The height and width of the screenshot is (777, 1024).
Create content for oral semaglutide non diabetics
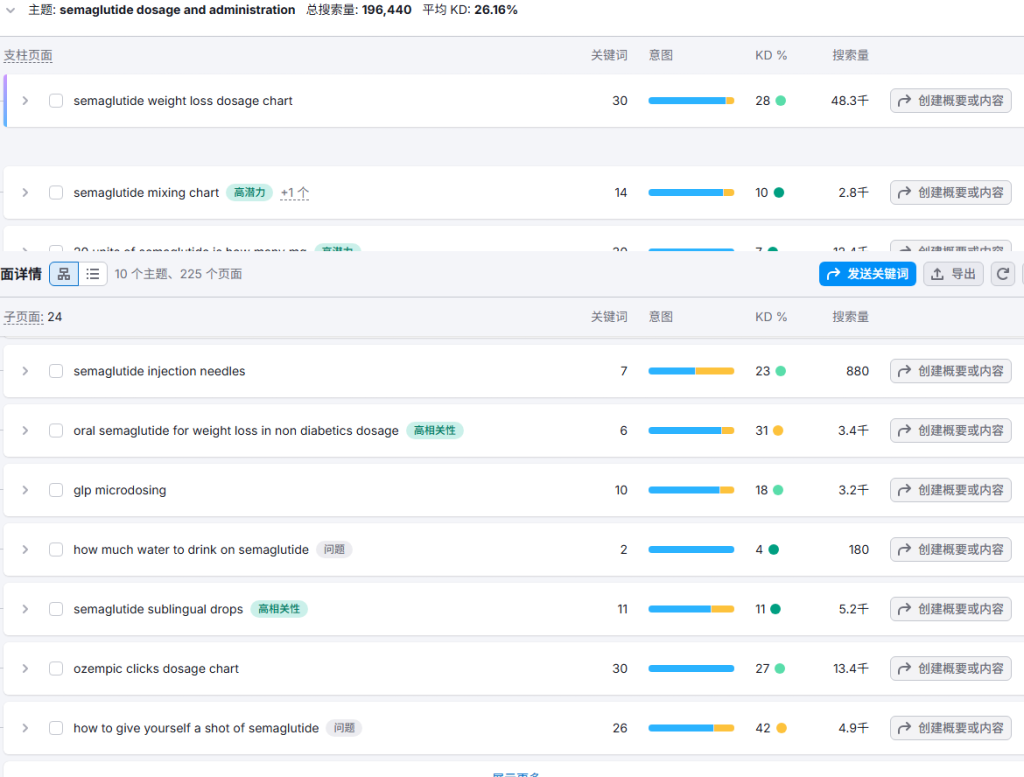[950, 430]
